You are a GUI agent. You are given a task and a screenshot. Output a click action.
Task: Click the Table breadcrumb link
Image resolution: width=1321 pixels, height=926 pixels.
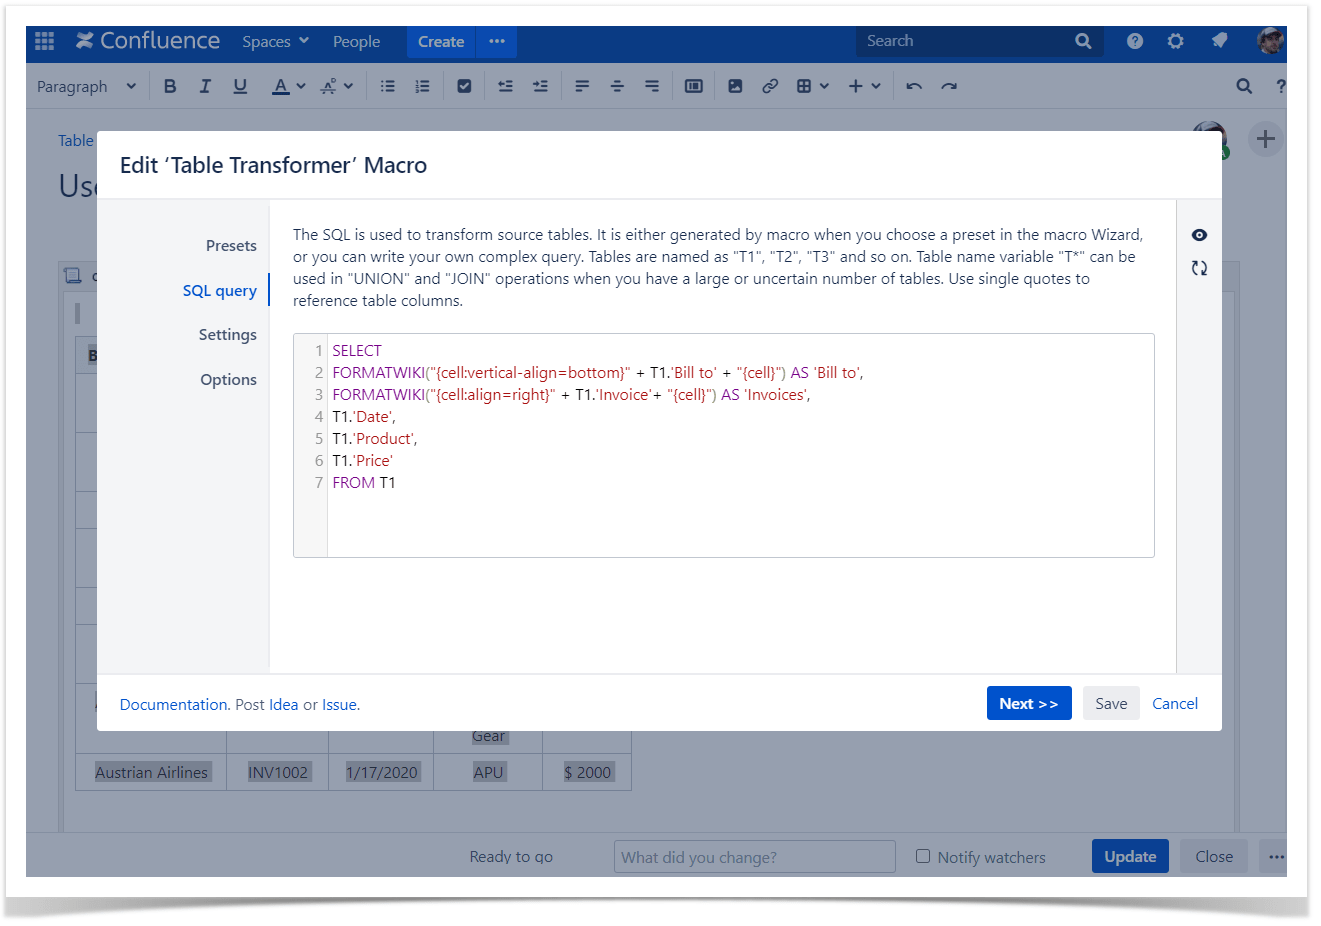point(75,140)
